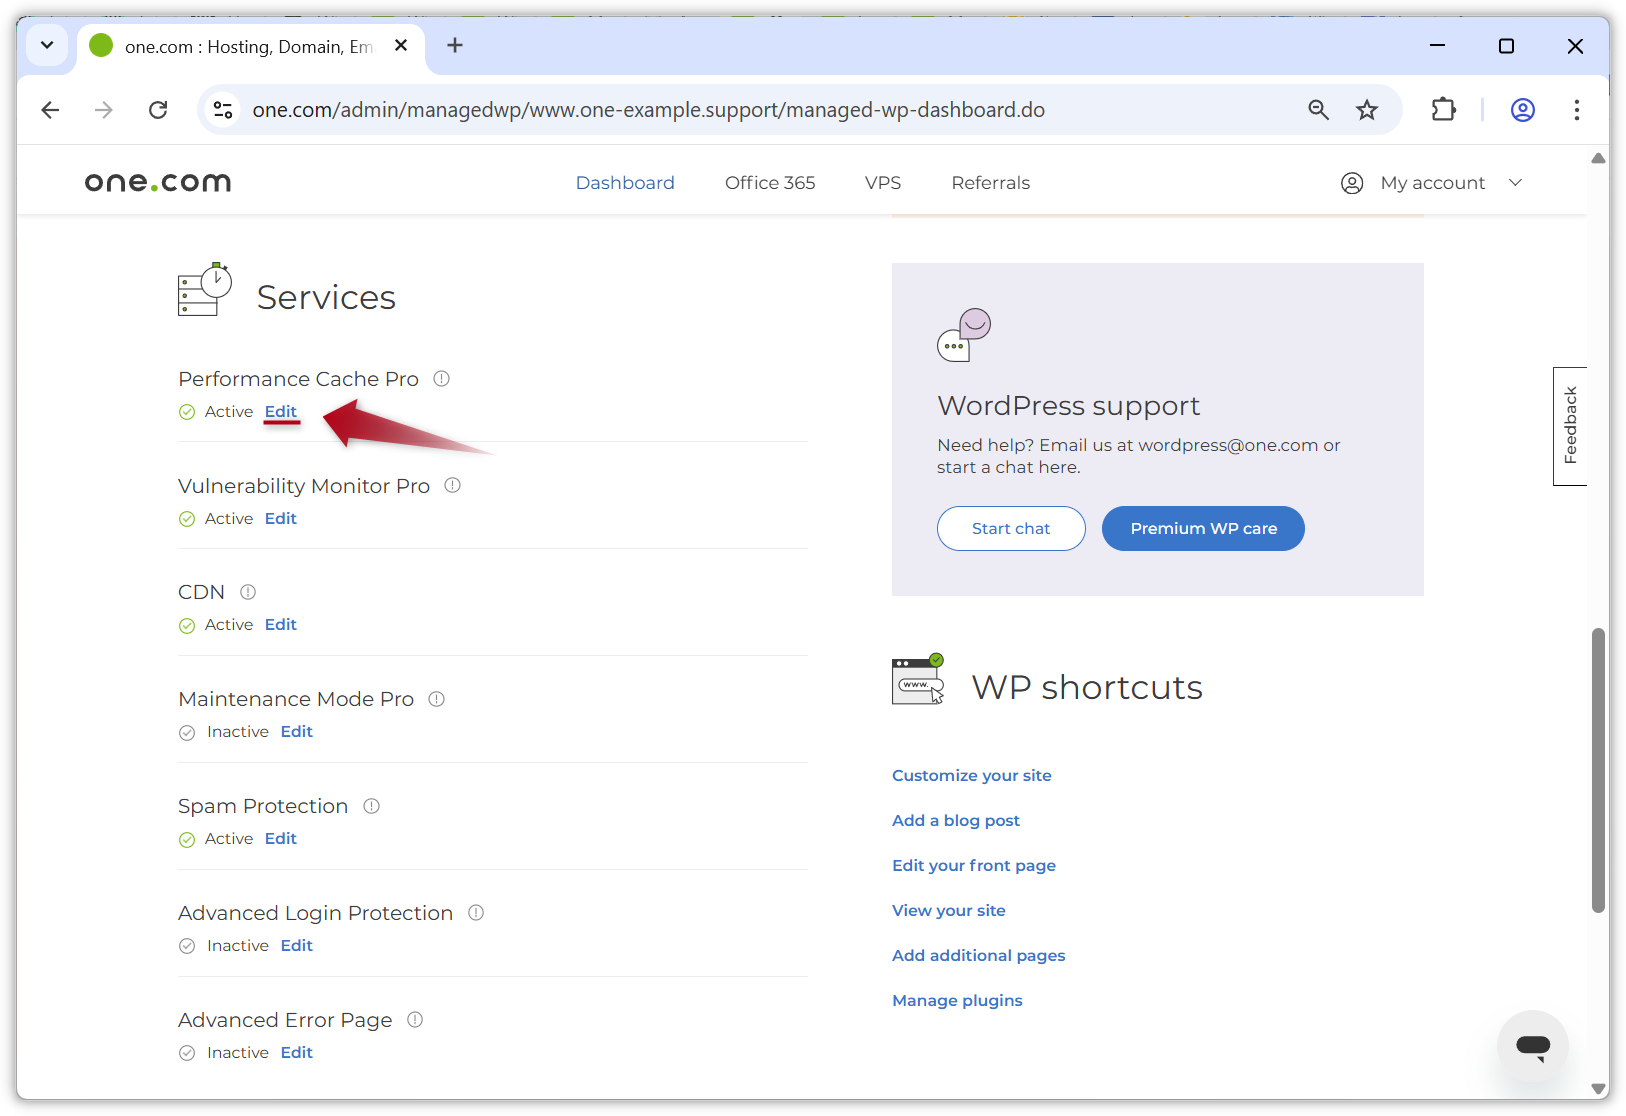Click the Maintenance Mode Pro status checkmark icon

[x=187, y=732]
